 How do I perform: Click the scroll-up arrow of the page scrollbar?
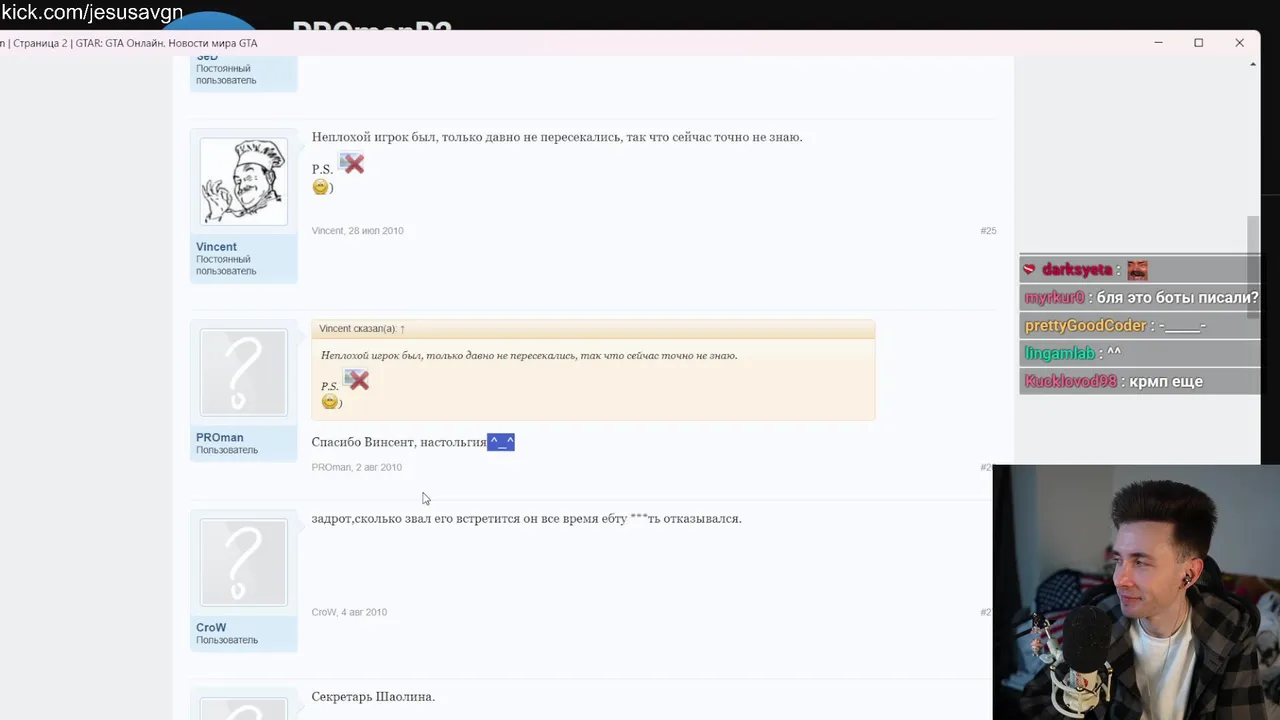tap(1253, 65)
